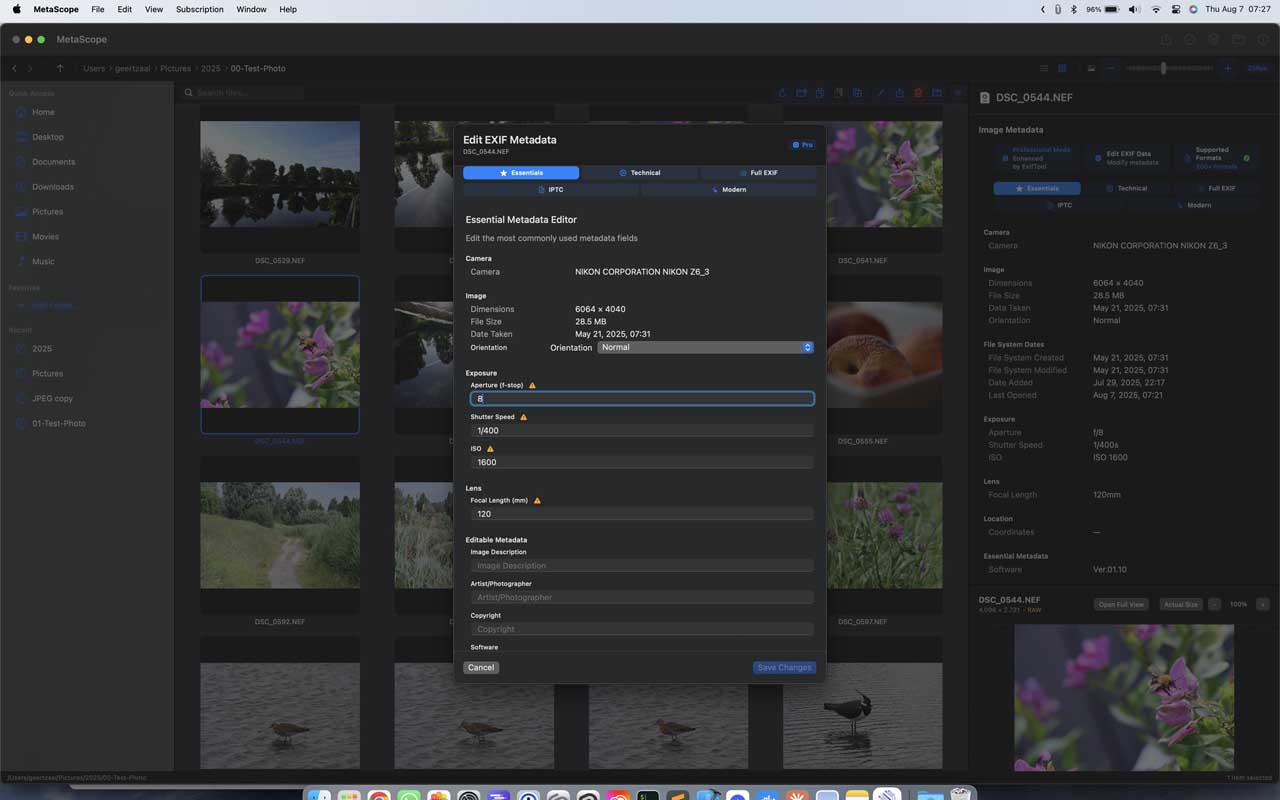
Task: Open the Subscription menu
Action: click(199, 9)
